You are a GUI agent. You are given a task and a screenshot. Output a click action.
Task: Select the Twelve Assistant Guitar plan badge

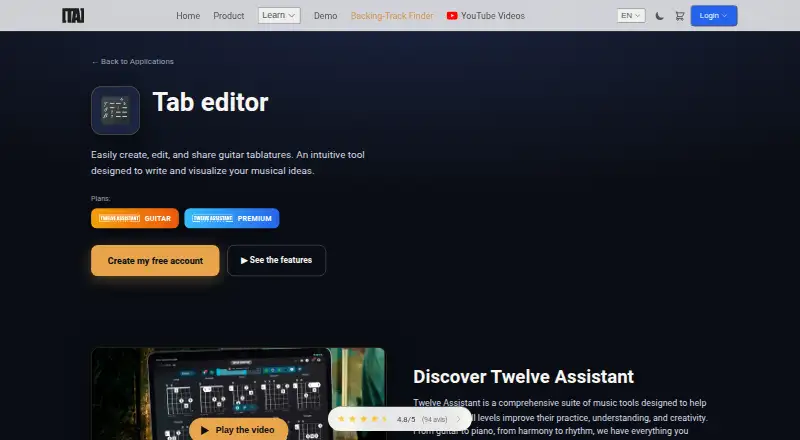(x=135, y=218)
